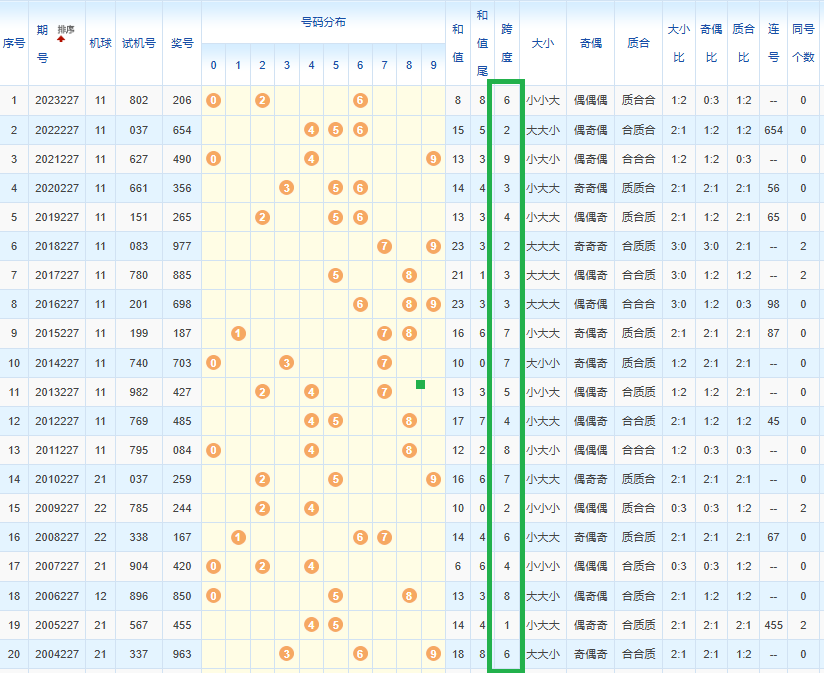Click orange ball 9 in row 2021227
The width and height of the screenshot is (824, 673).
click(x=433, y=159)
